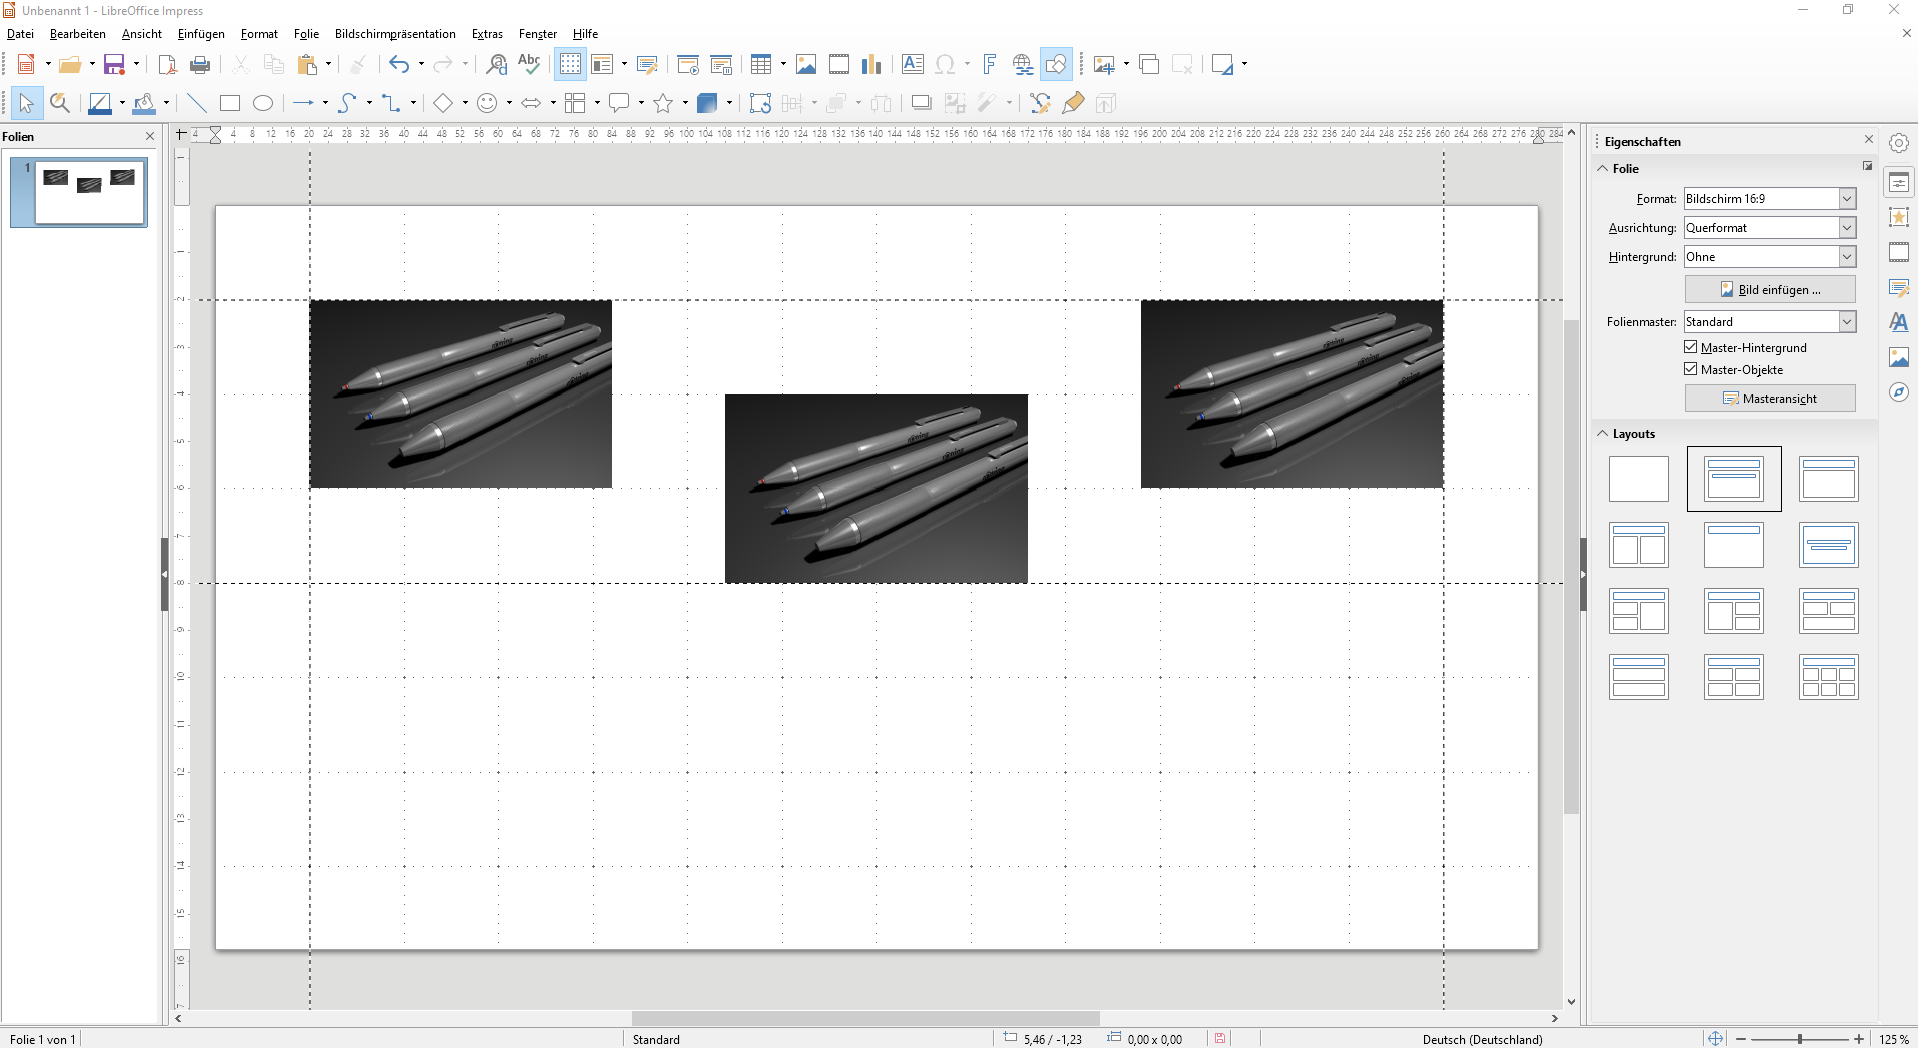Viewport: 1918px width, 1048px height.
Task: Click the line color pencil icon
Action: click(100, 103)
